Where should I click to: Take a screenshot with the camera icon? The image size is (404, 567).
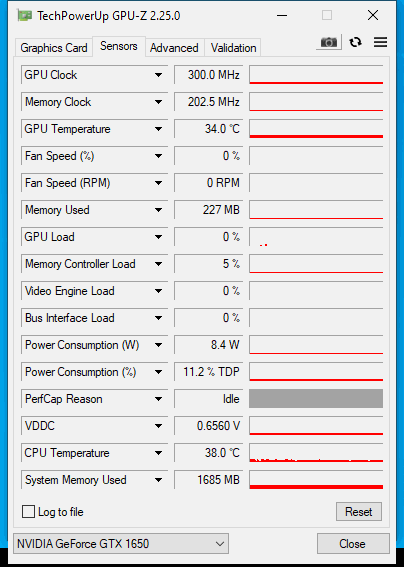pos(328,43)
